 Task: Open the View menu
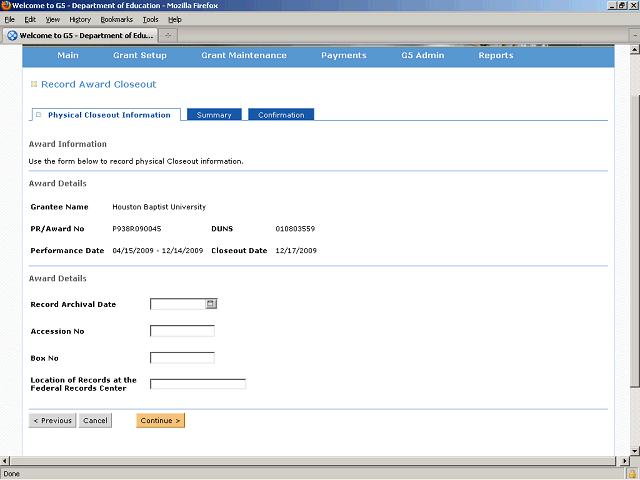coord(52,20)
